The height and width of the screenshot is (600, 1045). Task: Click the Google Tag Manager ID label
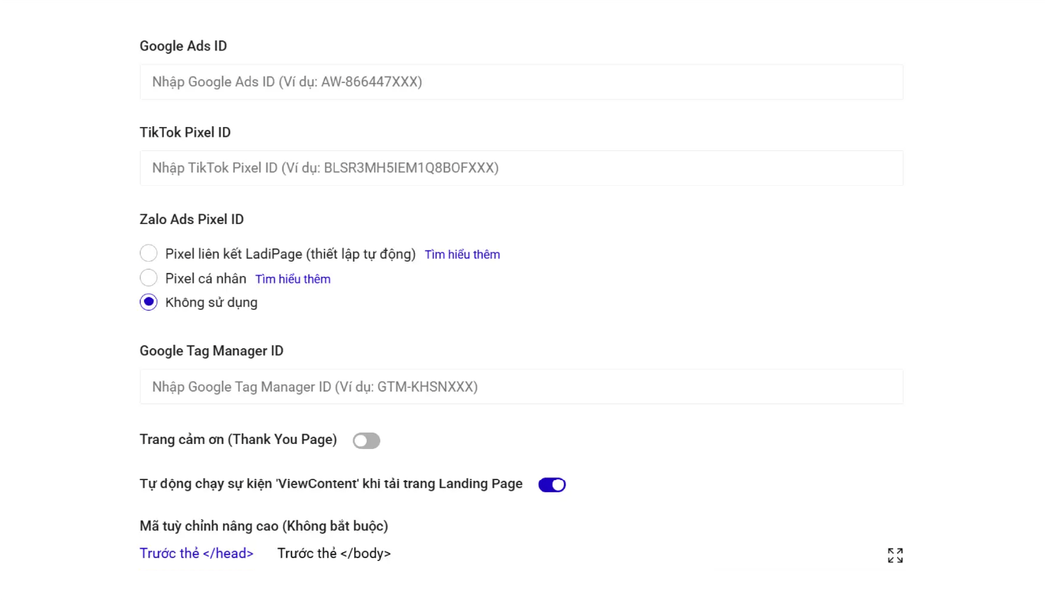pyautogui.click(x=211, y=351)
